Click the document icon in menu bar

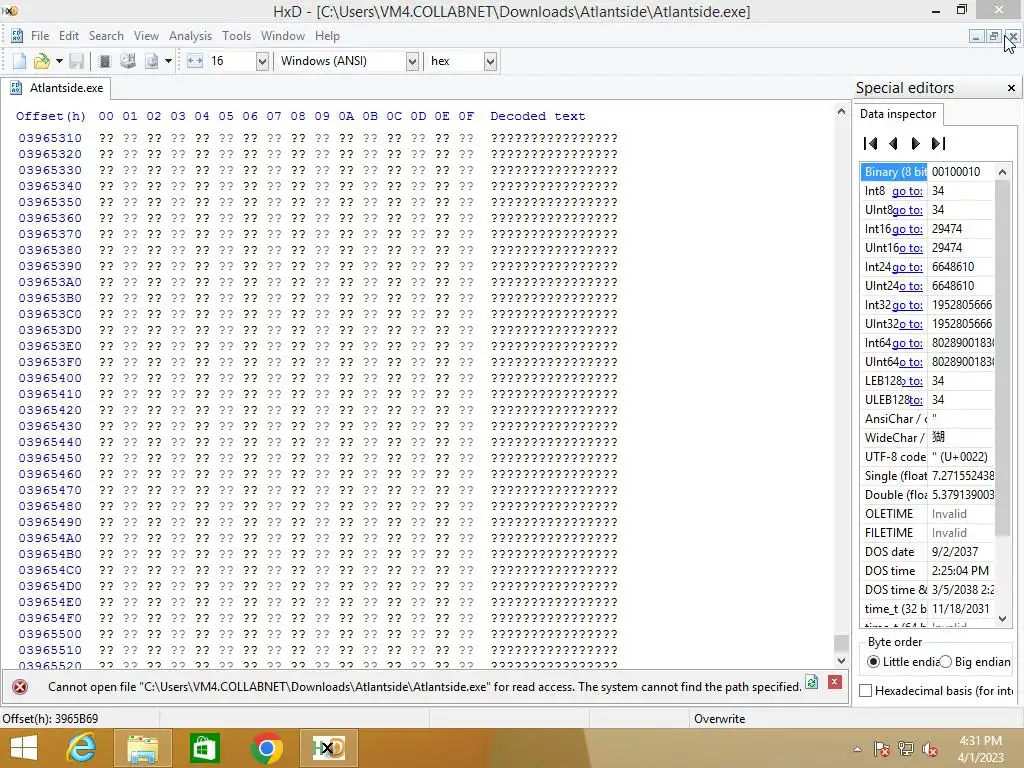[17, 36]
